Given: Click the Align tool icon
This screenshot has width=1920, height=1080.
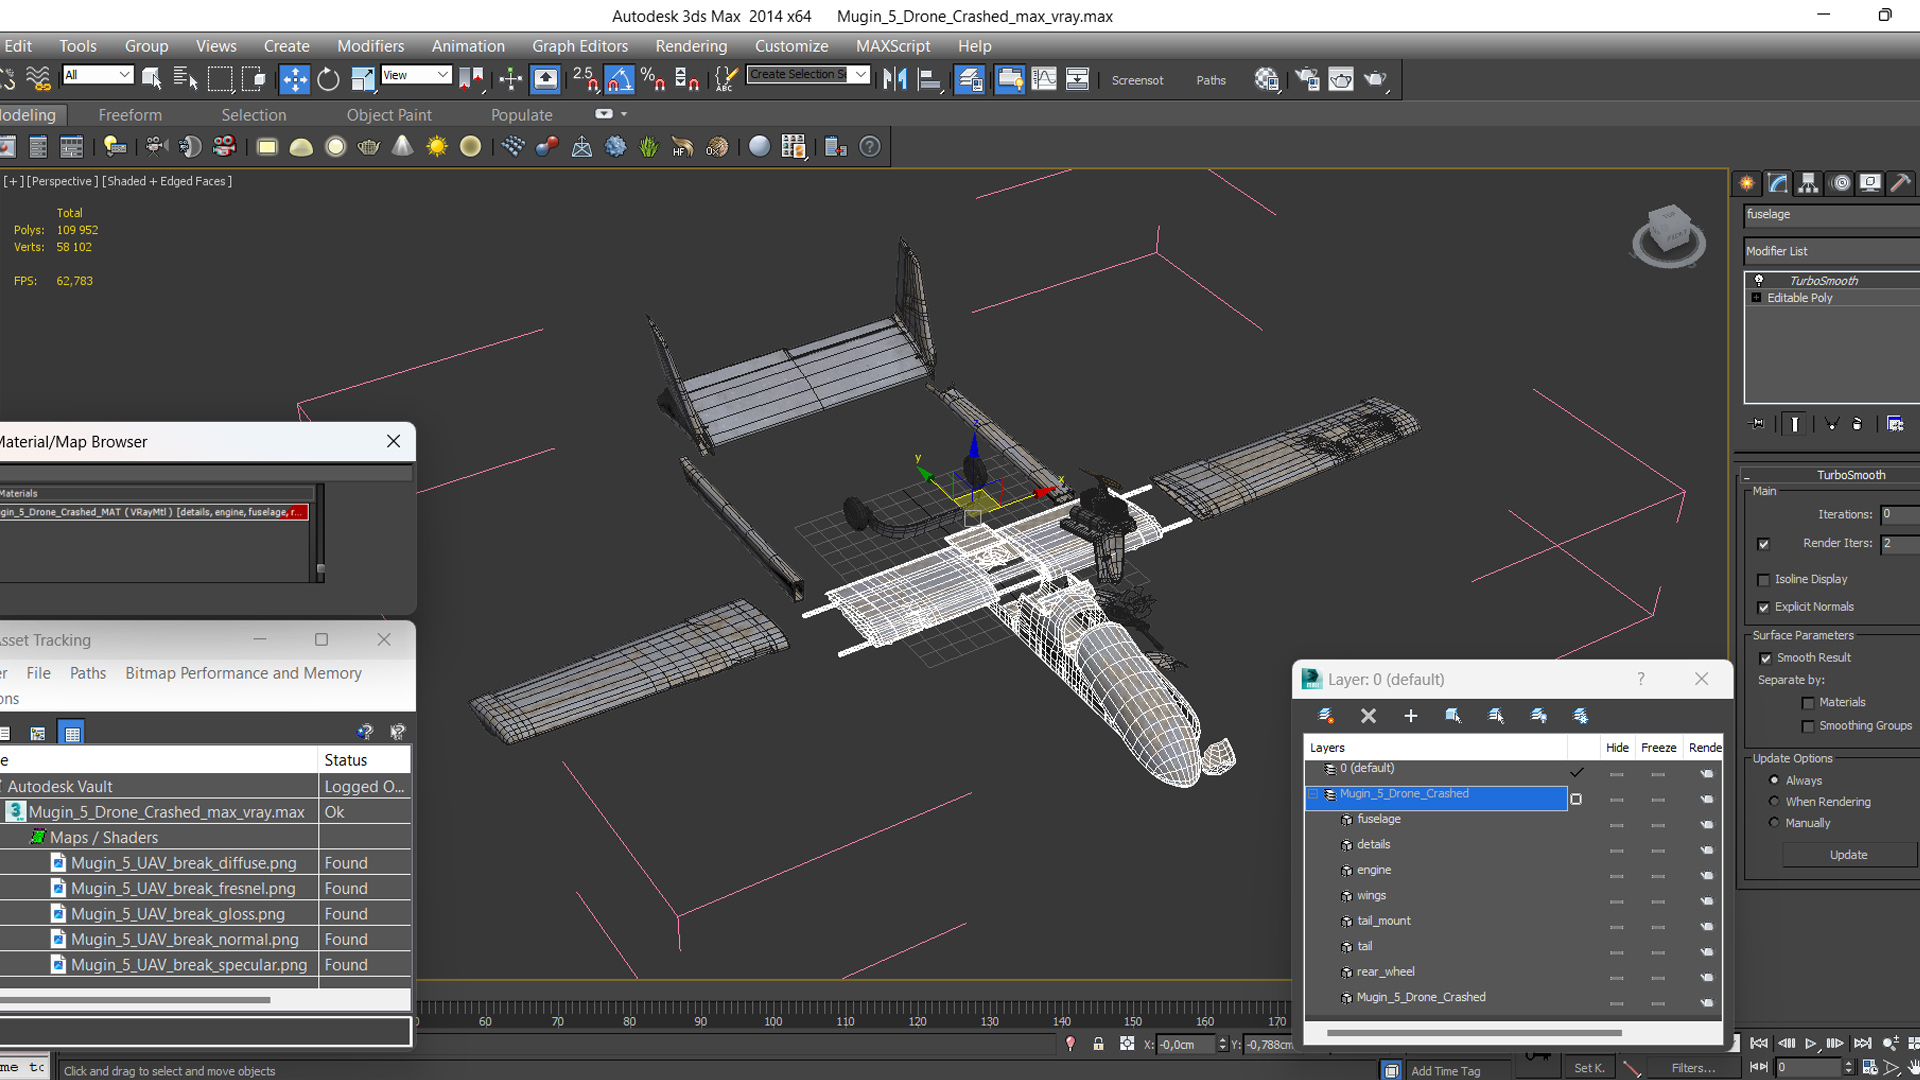Looking at the screenshot, I should coord(929,79).
